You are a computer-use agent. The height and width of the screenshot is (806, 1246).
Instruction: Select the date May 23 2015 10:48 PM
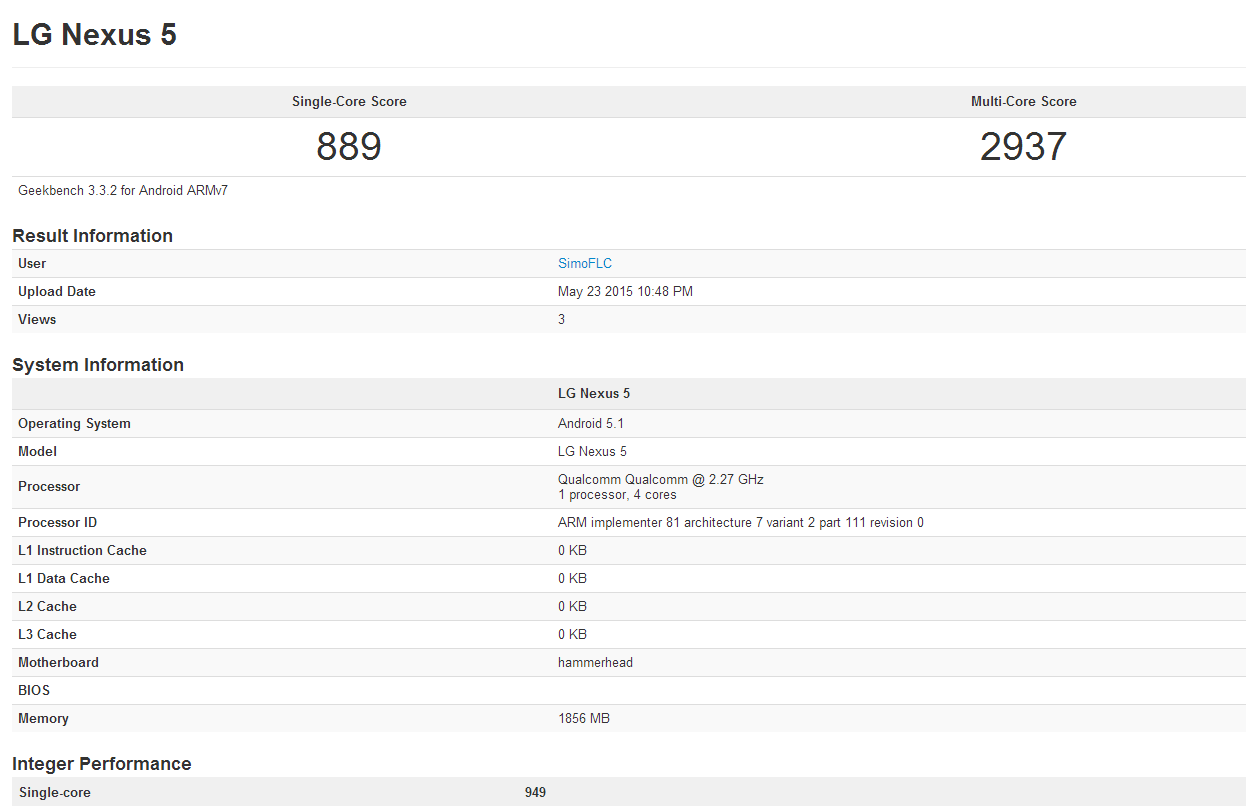(x=625, y=292)
